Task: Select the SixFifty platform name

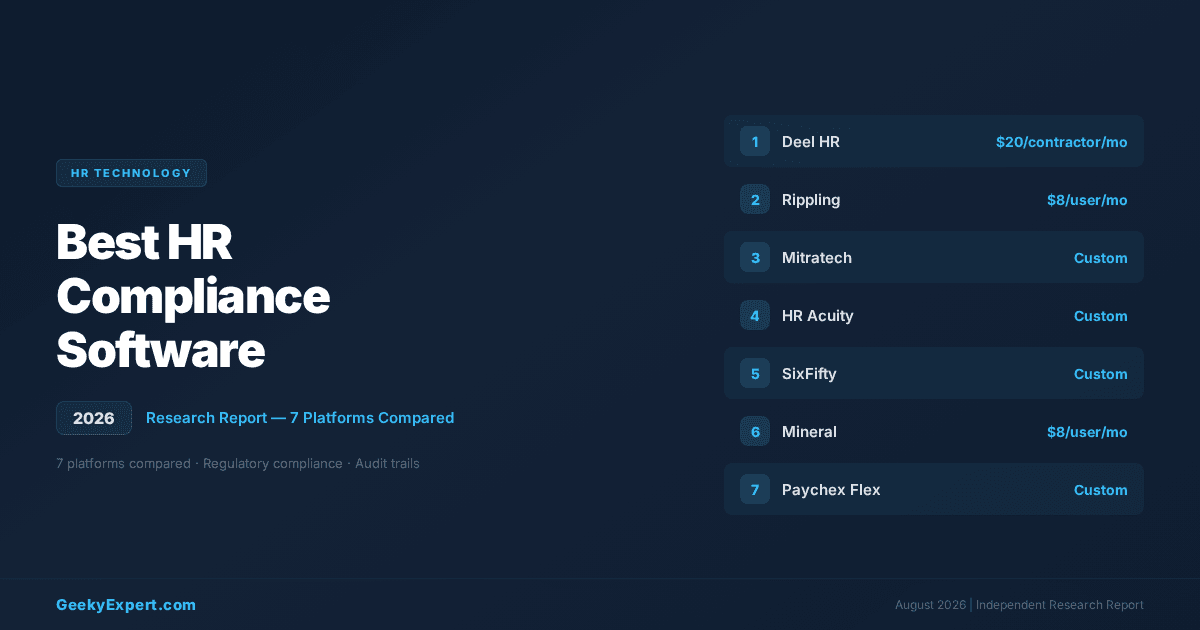Action: [809, 374]
